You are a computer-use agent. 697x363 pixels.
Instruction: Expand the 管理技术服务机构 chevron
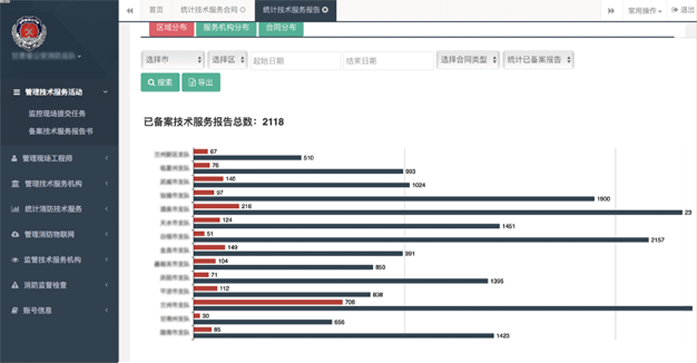click(x=106, y=183)
